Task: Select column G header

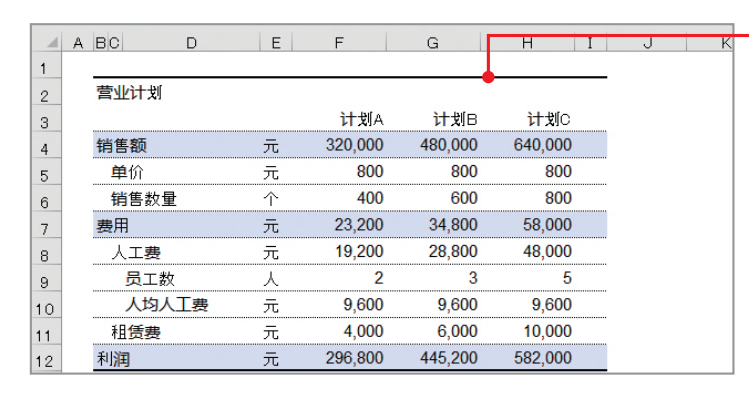Action: [x=433, y=43]
